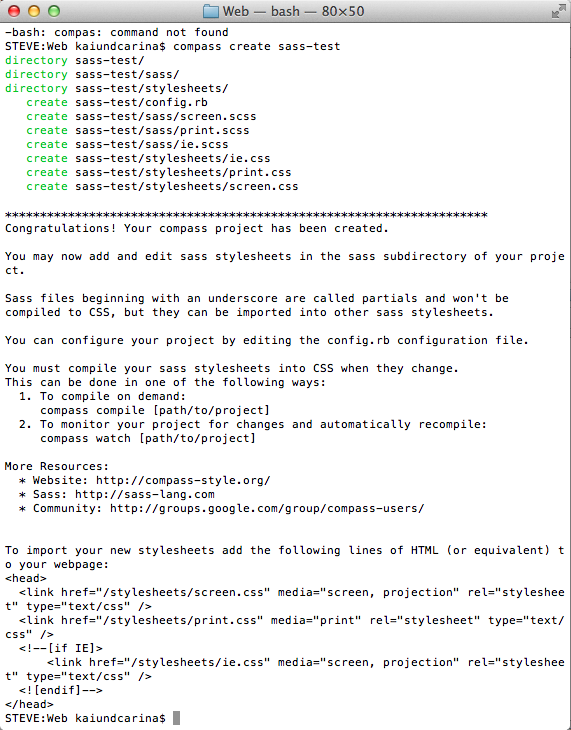
Task: Click the "compass compile [path/to/project]" line
Action: [x=155, y=410]
